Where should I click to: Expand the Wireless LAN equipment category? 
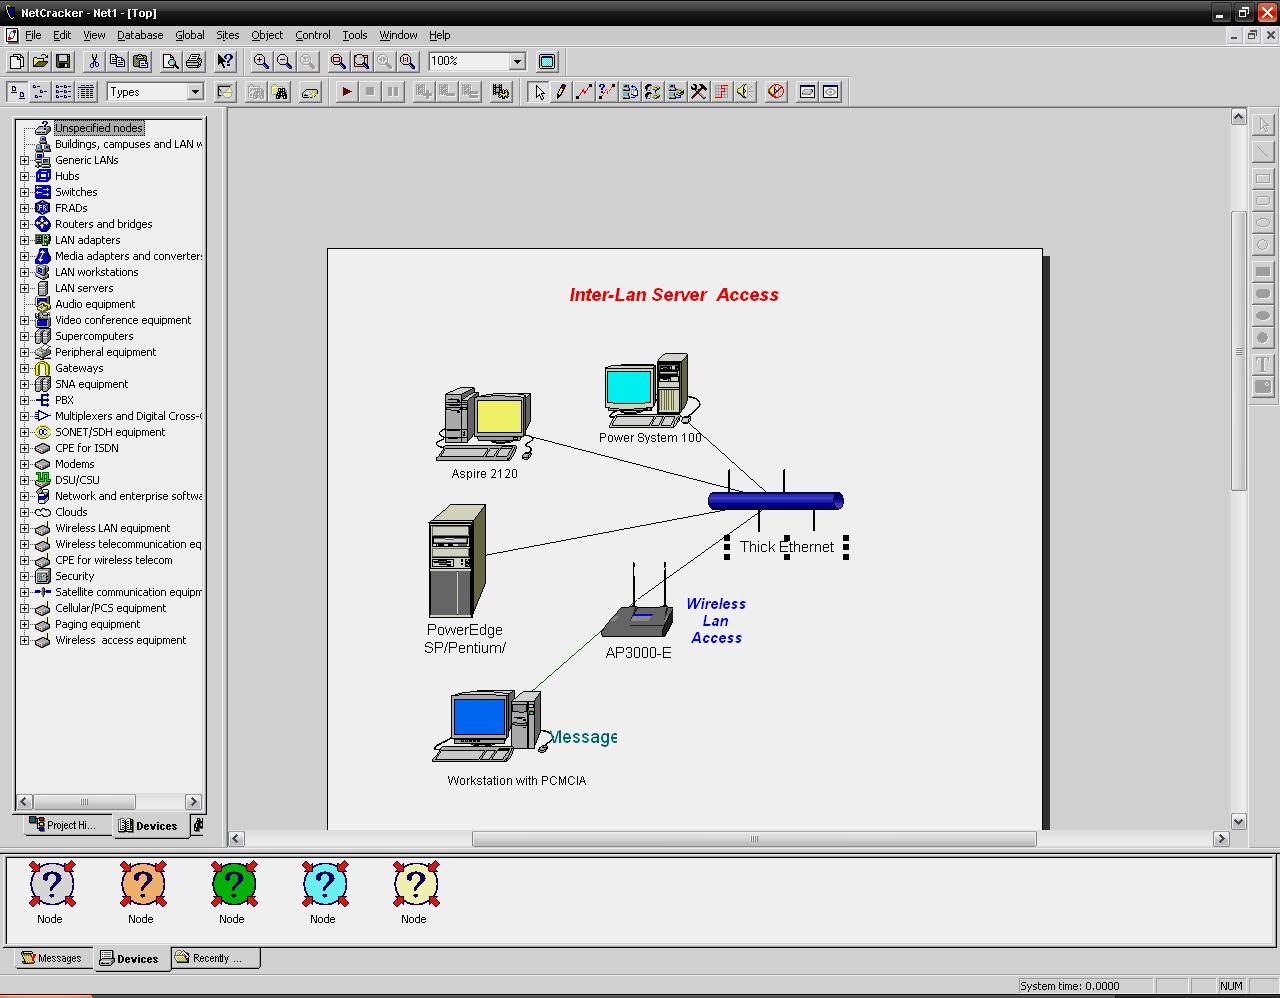point(25,528)
